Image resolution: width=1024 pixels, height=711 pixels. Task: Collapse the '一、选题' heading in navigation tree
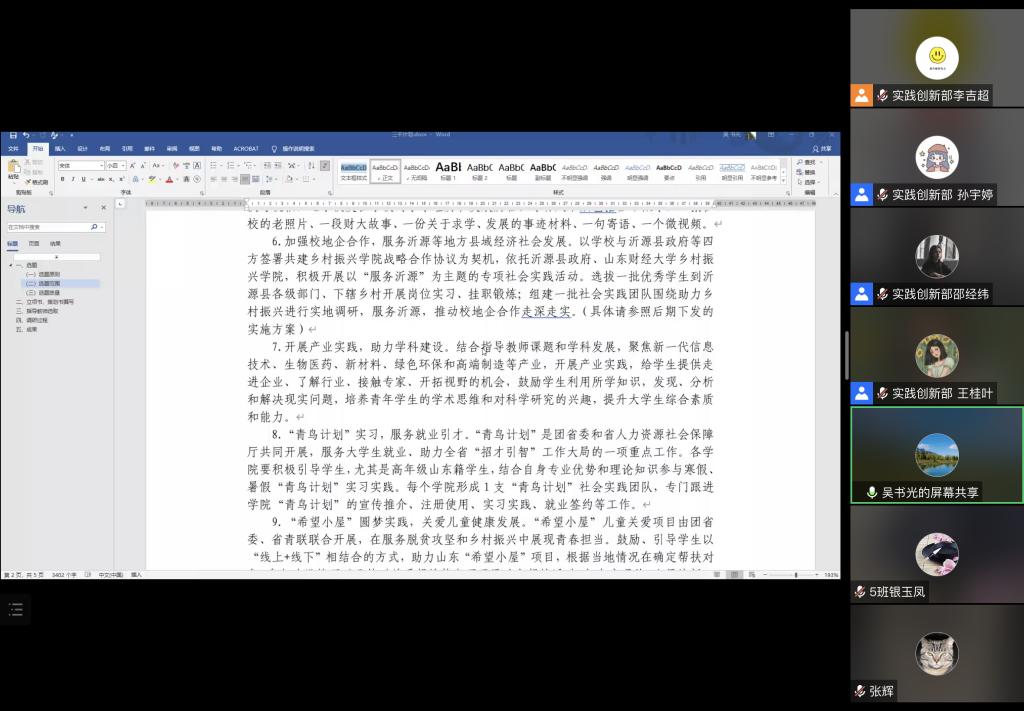coord(10,266)
